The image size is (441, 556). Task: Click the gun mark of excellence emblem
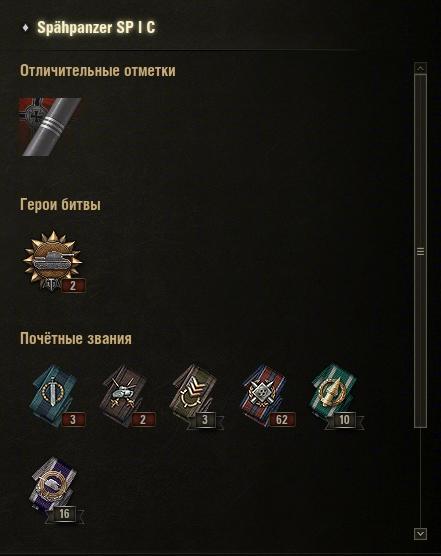(x=50, y=127)
